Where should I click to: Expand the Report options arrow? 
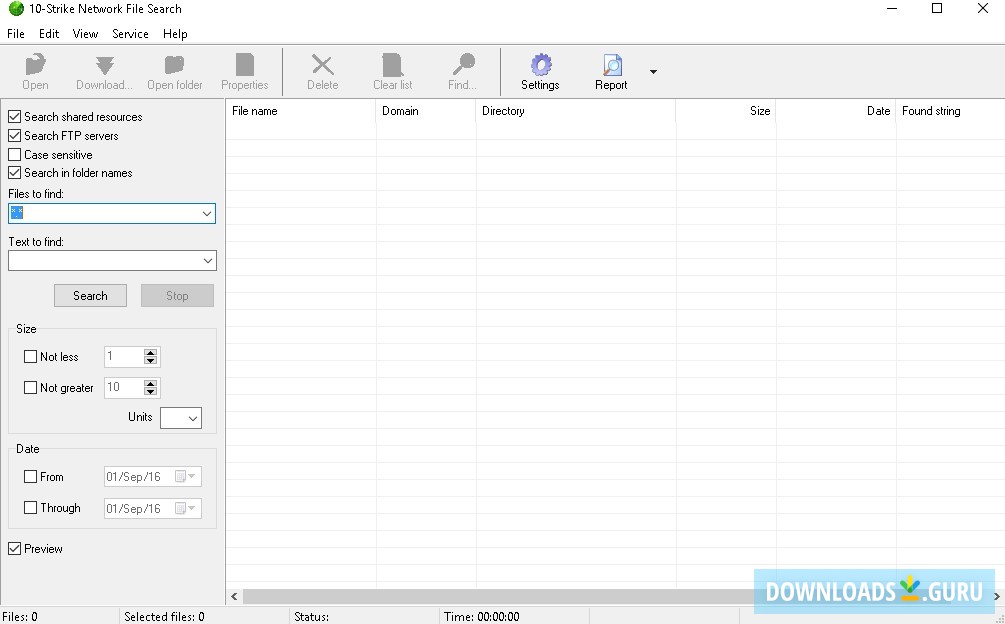(653, 72)
